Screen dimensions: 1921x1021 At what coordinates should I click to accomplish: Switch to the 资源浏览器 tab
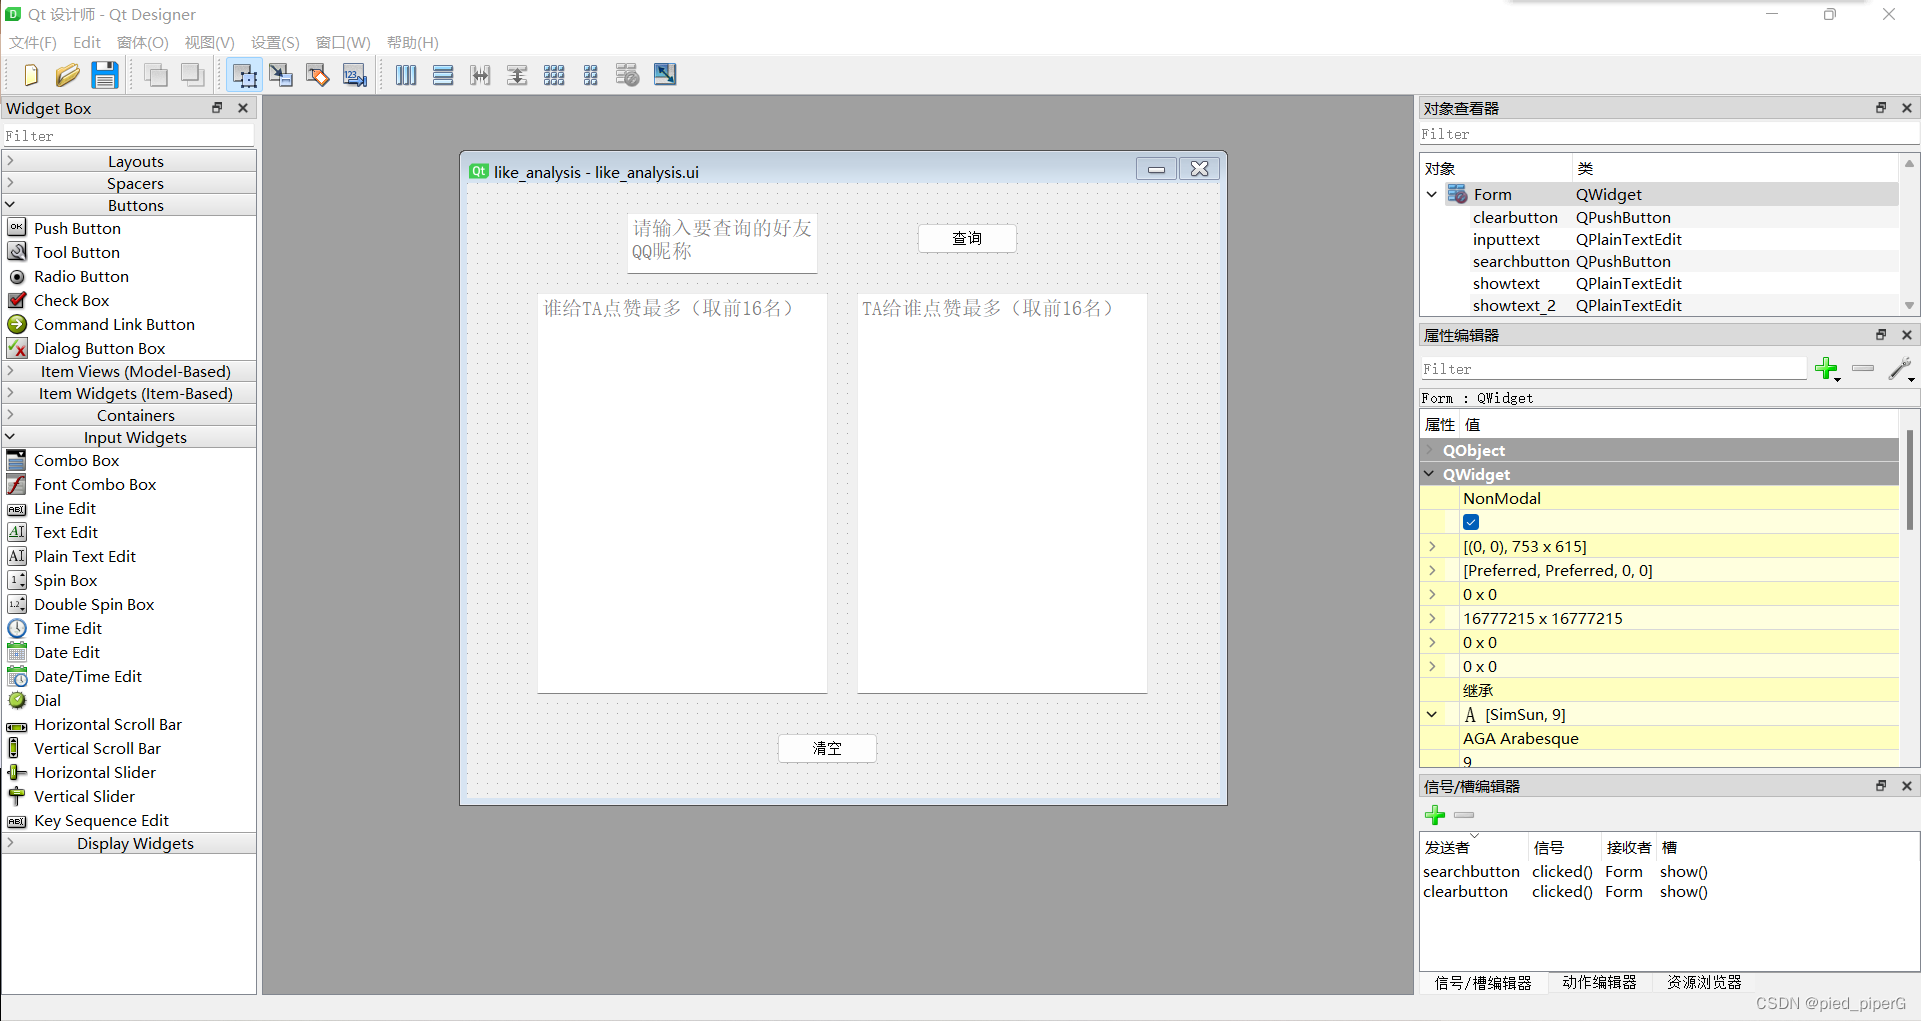1704,982
